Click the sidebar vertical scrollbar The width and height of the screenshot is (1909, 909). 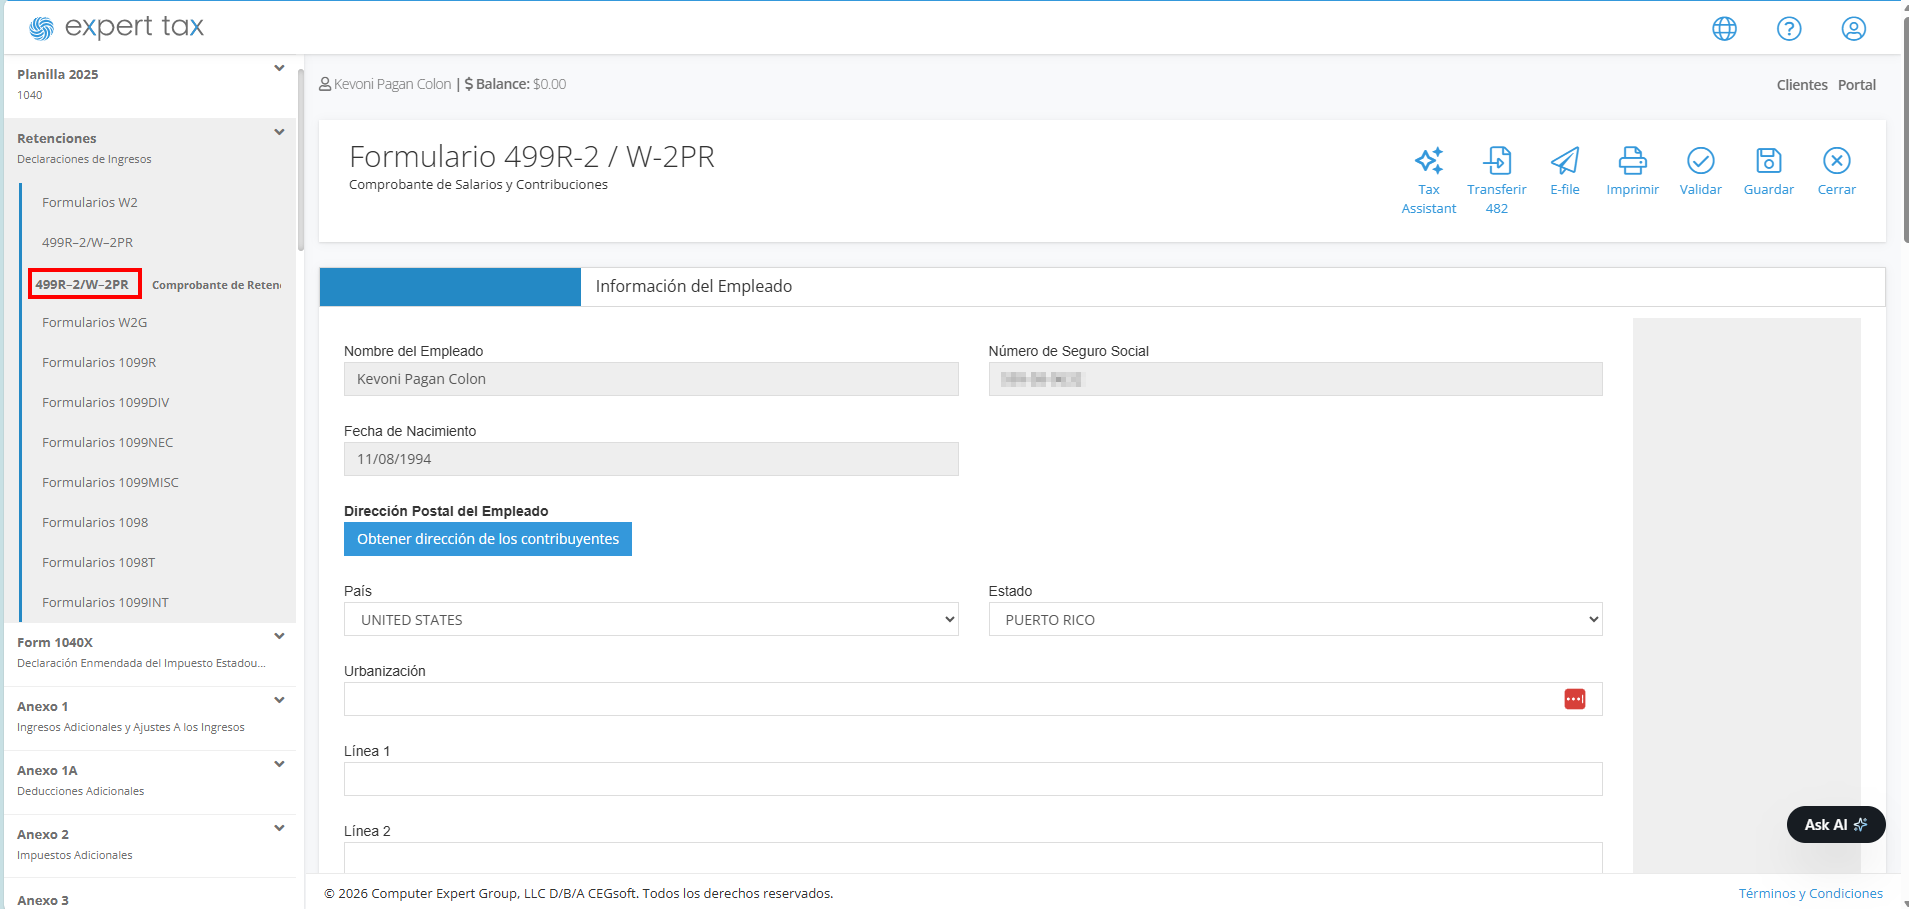coord(300,160)
